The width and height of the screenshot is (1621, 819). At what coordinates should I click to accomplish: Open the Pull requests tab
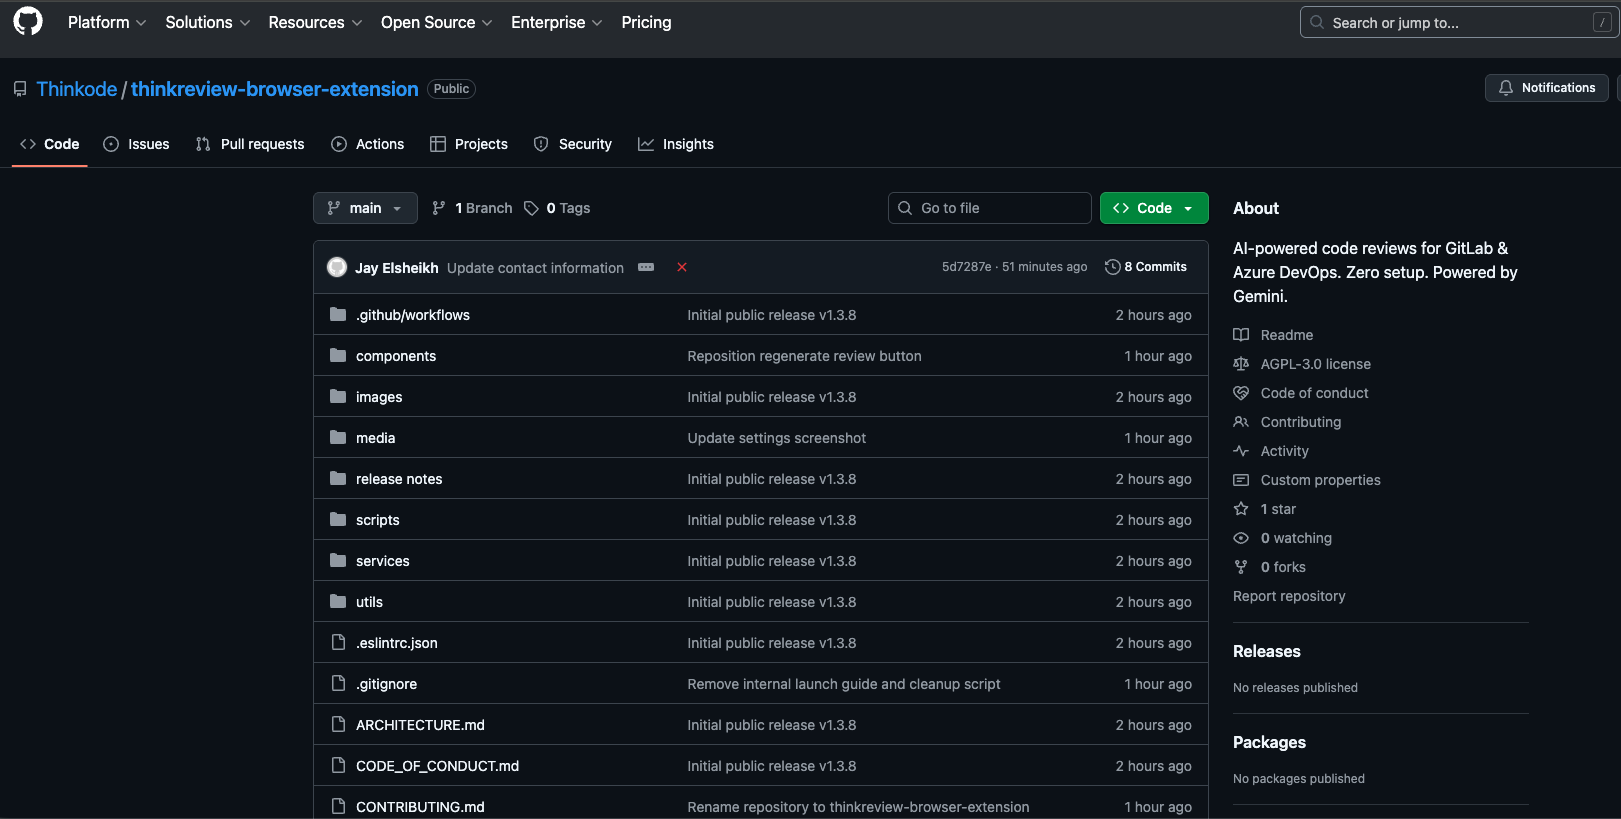click(x=250, y=144)
